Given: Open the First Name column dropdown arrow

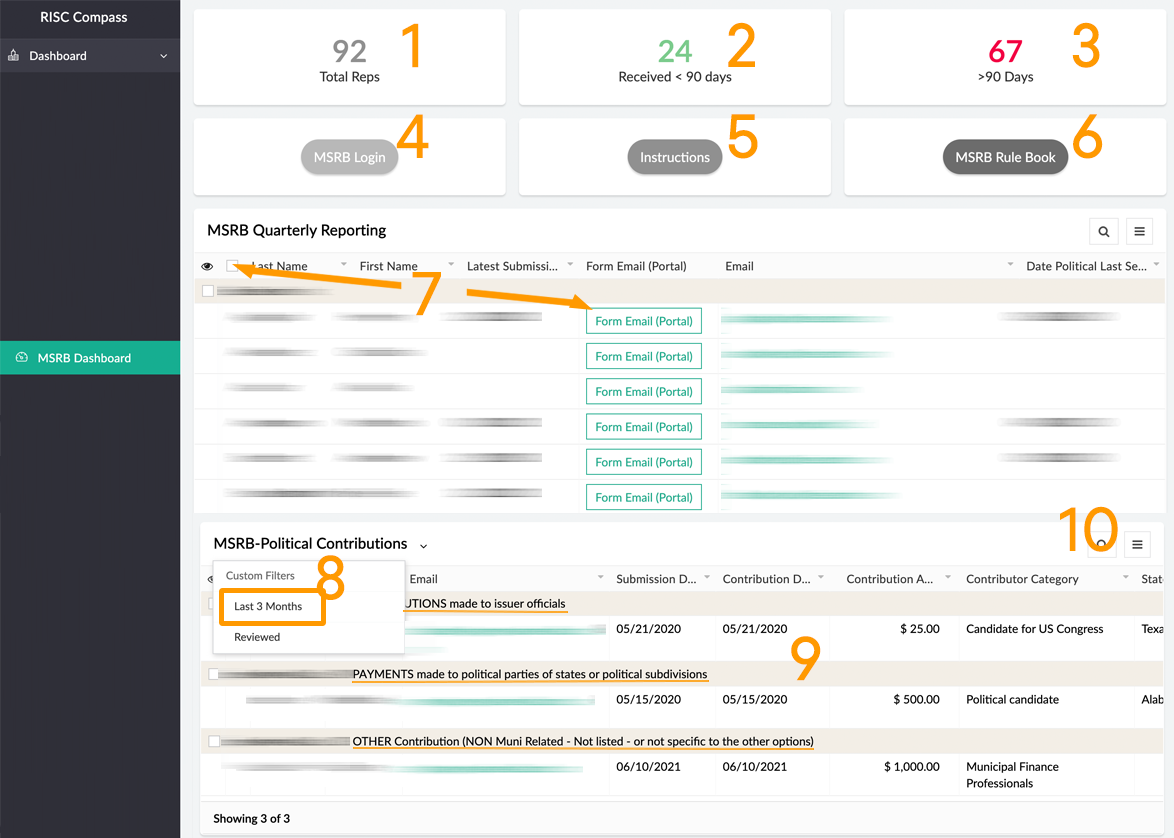Looking at the screenshot, I should (x=451, y=264).
